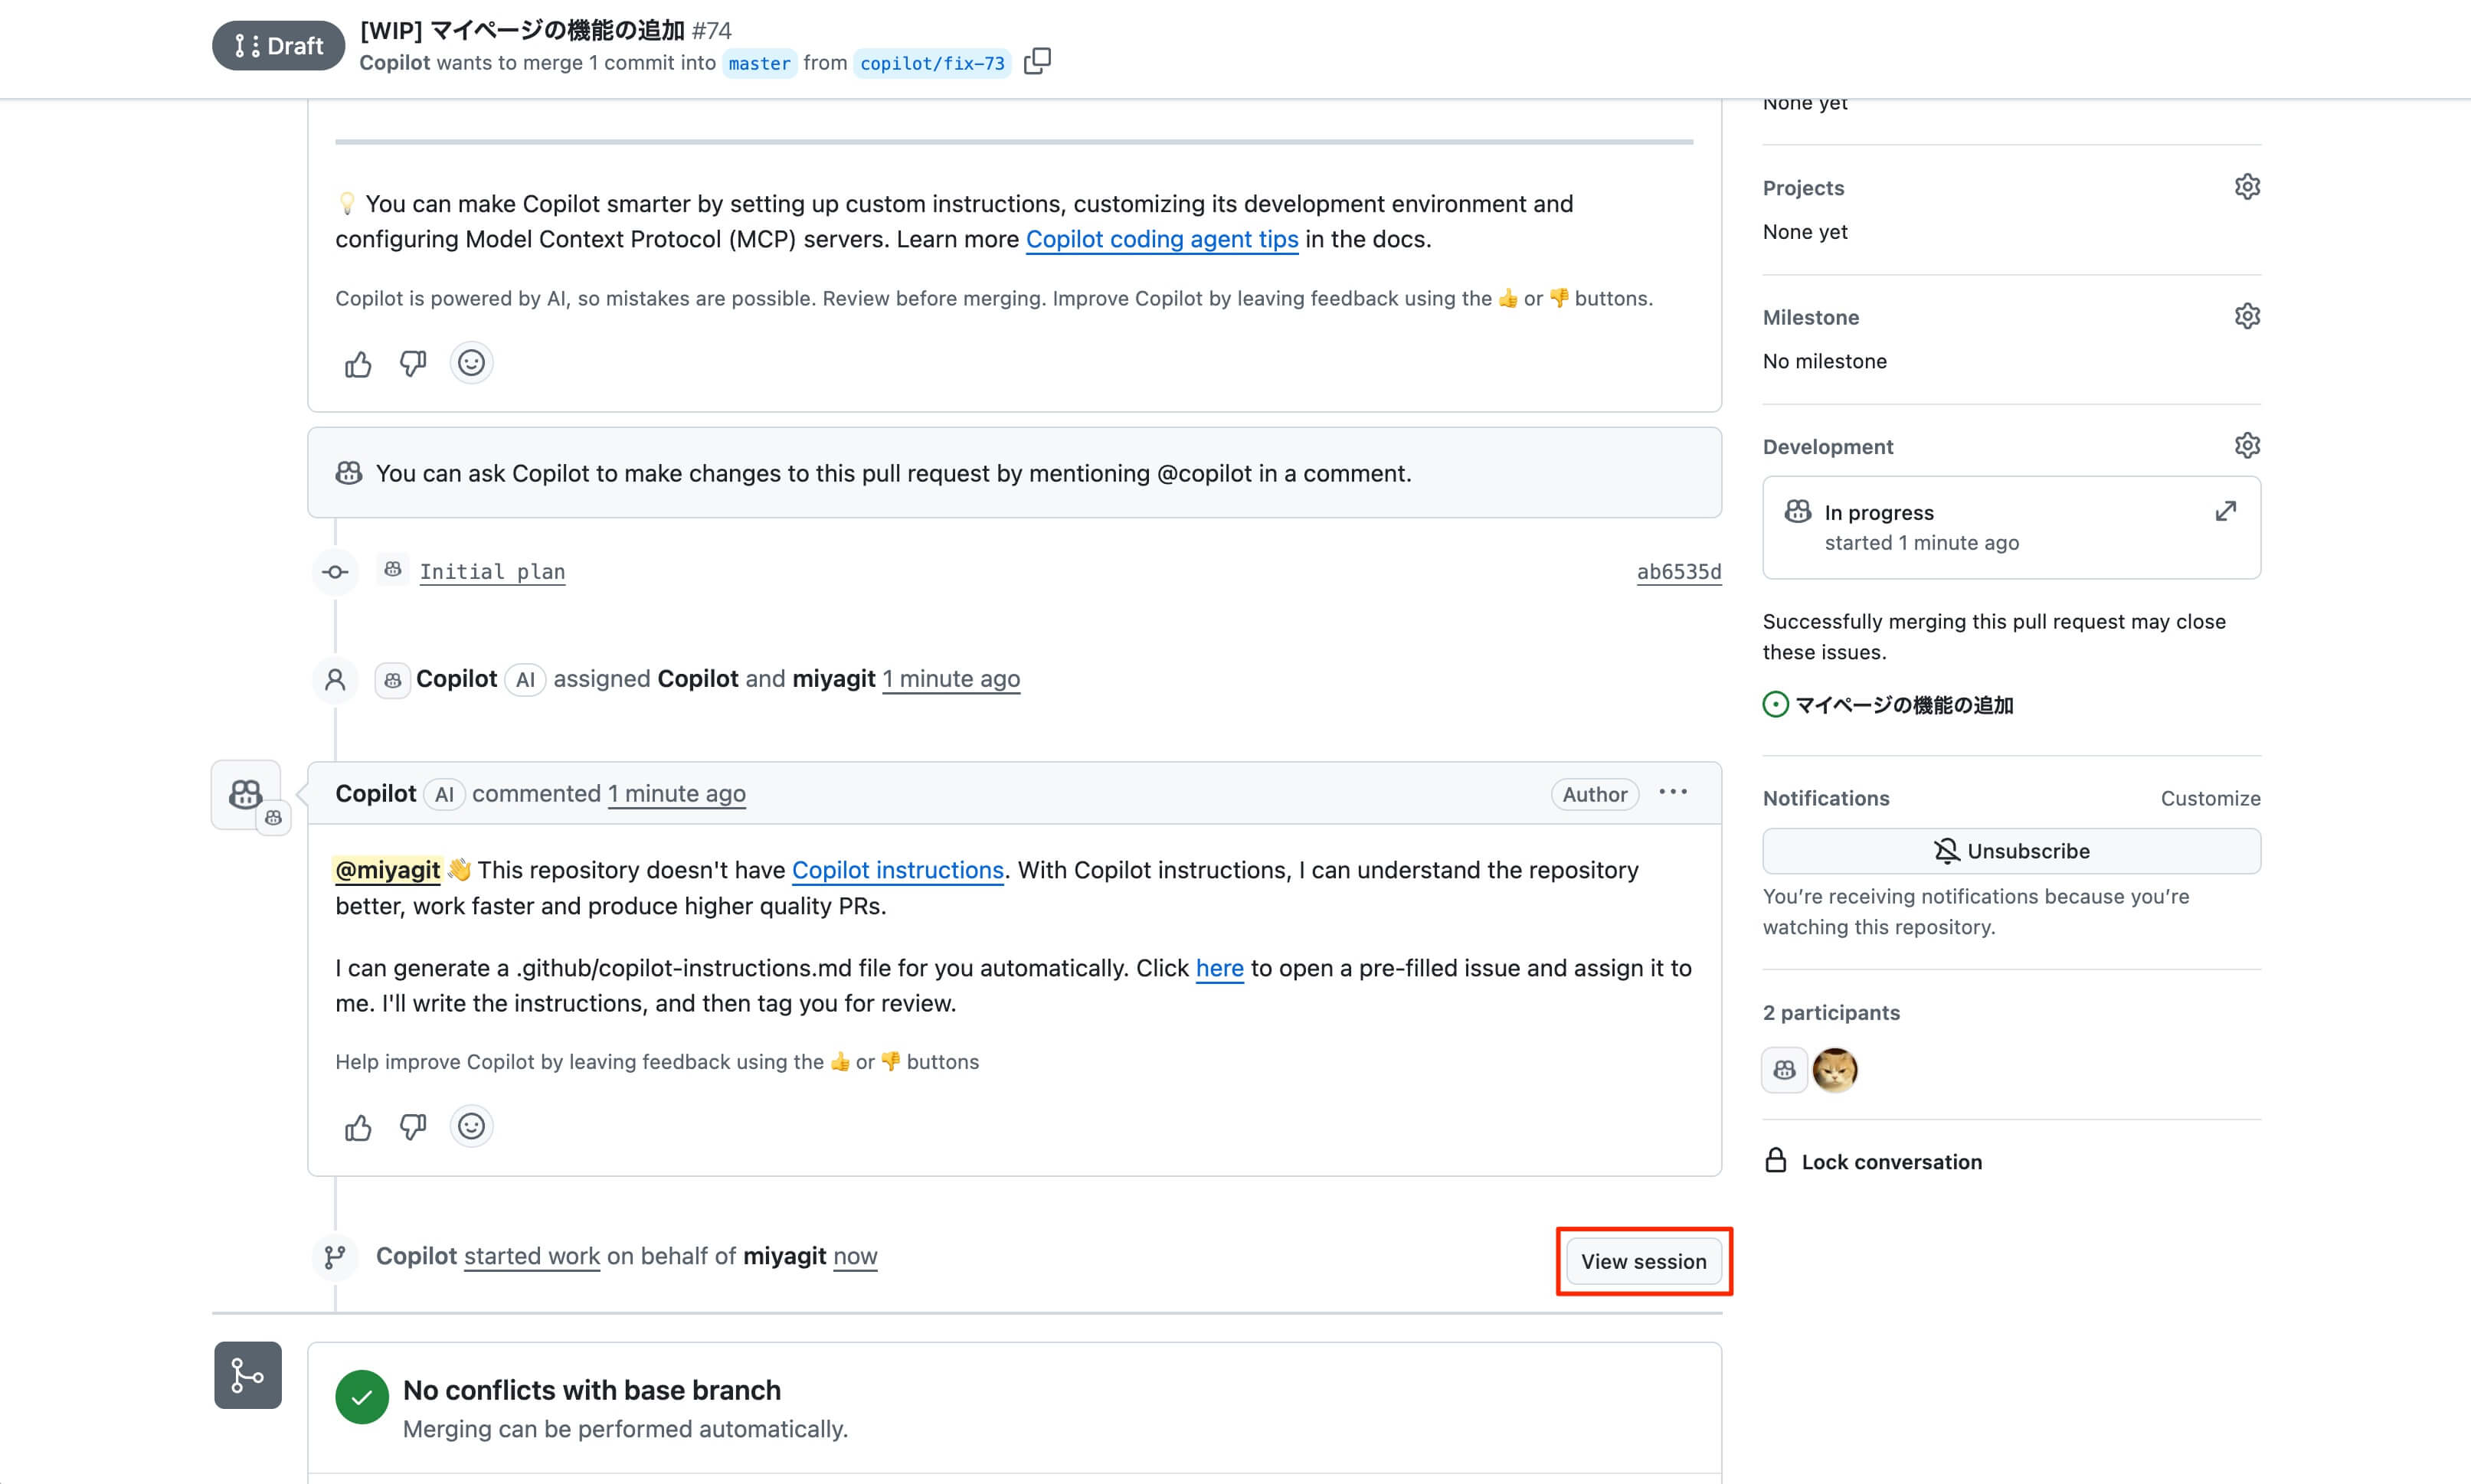Open Projects settings gear
This screenshot has width=2471, height=1484.
coord(2247,187)
